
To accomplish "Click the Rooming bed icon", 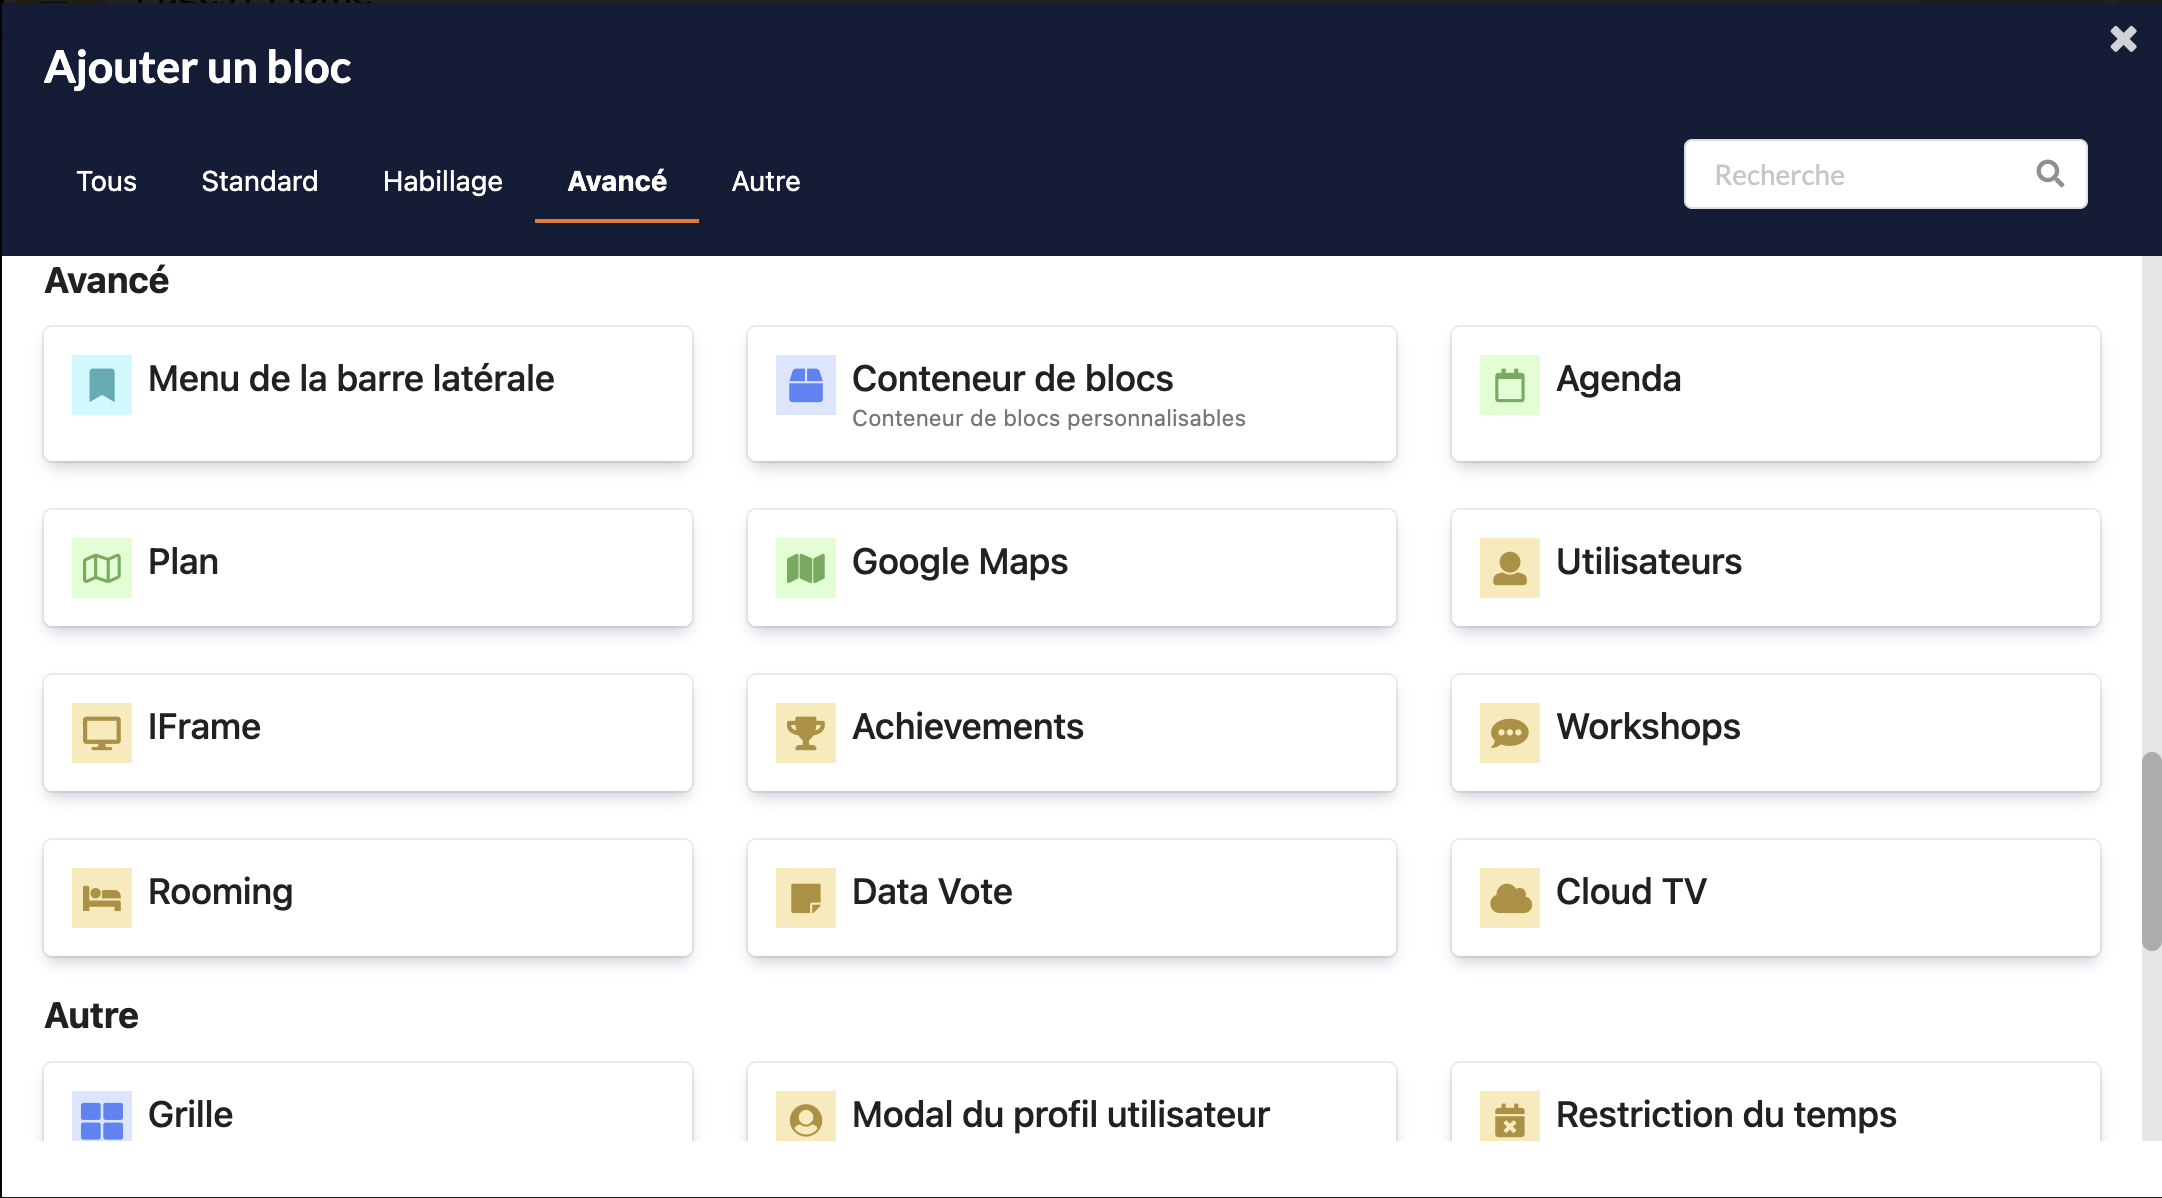I will point(102,898).
